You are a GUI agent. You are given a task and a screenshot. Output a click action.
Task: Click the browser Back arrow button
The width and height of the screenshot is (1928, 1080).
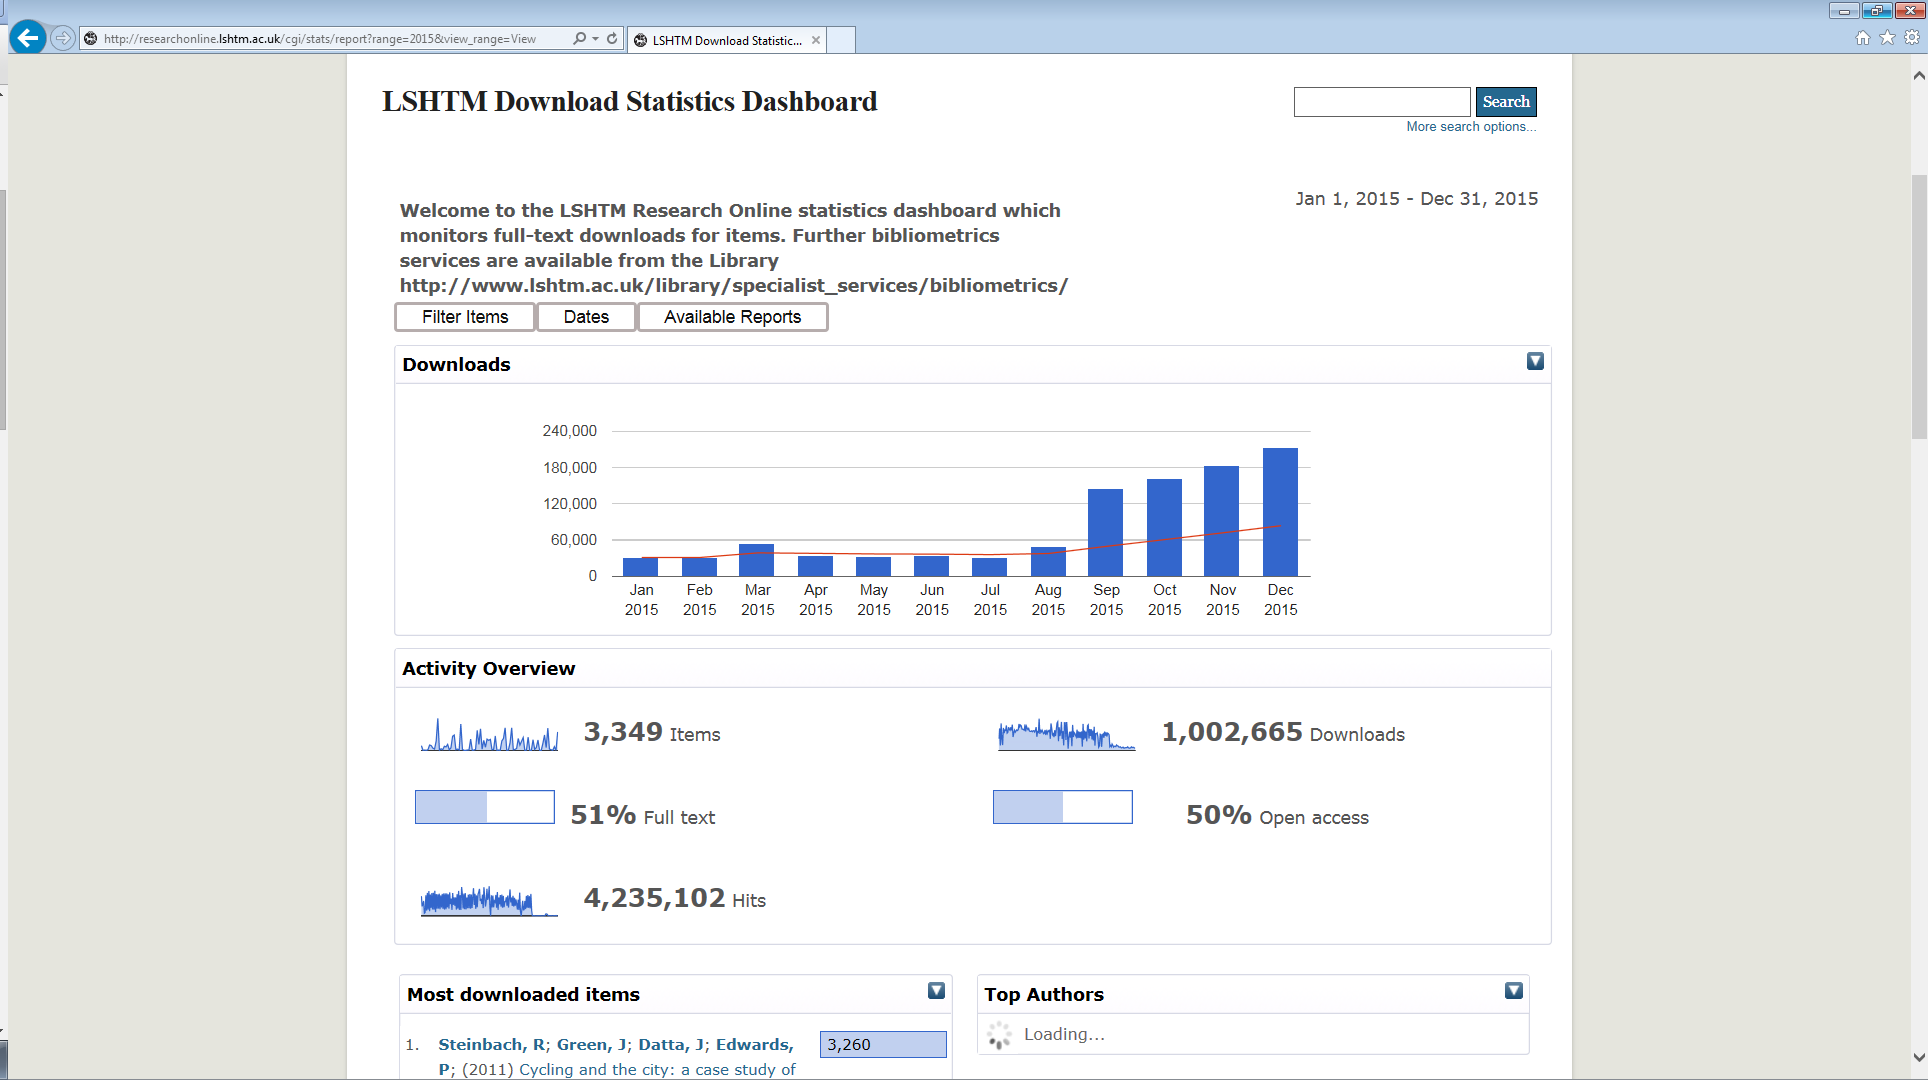pos(28,38)
